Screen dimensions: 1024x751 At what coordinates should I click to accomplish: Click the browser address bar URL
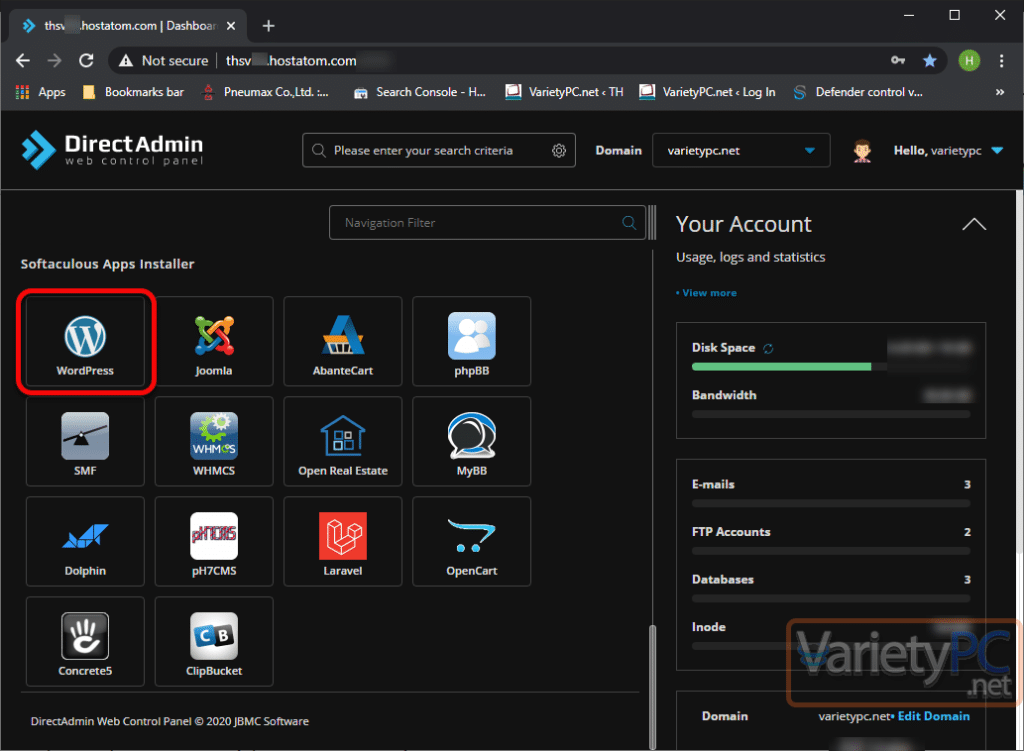point(291,61)
